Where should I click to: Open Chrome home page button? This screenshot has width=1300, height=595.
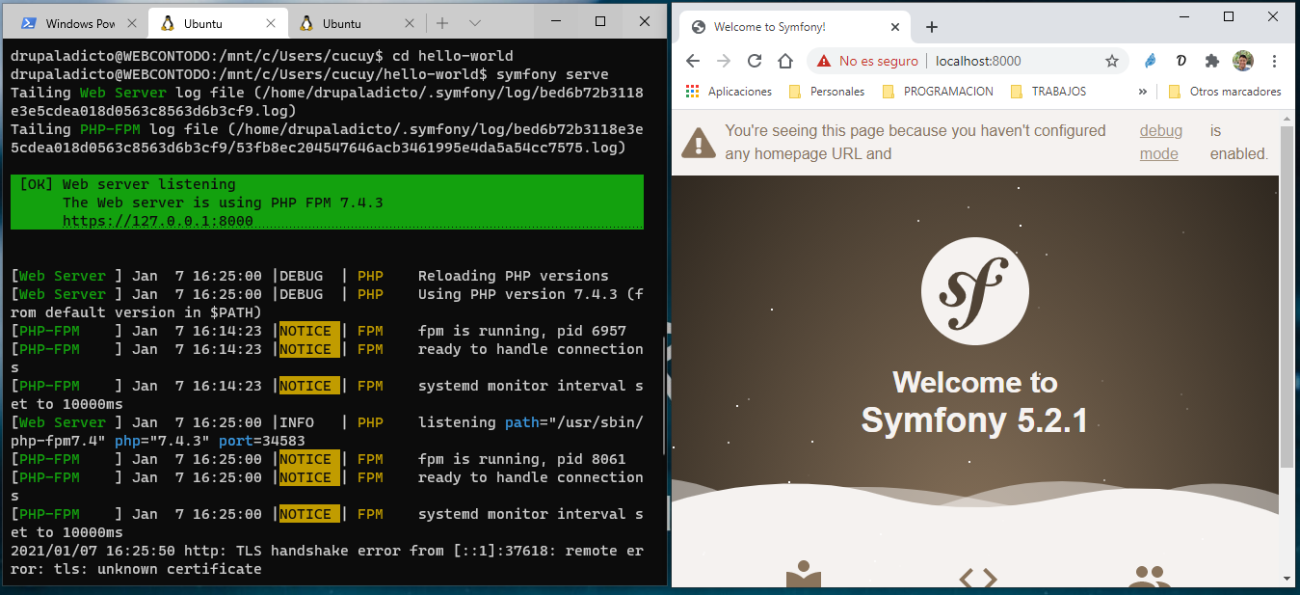click(785, 61)
